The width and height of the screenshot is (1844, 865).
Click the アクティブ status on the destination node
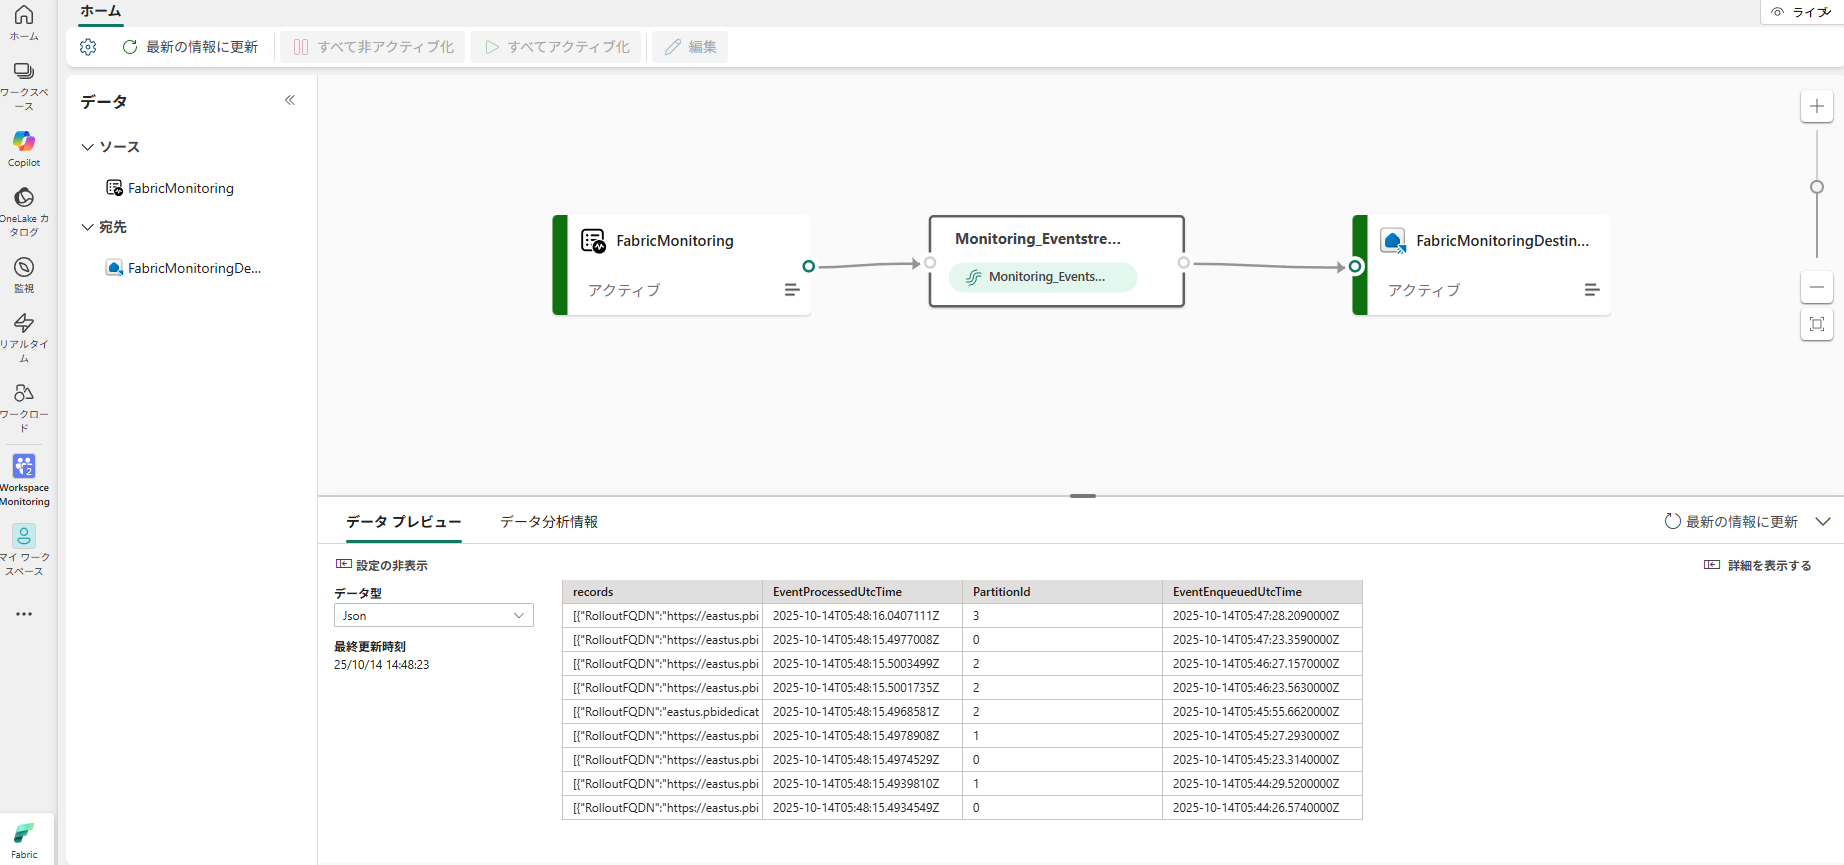point(1424,290)
